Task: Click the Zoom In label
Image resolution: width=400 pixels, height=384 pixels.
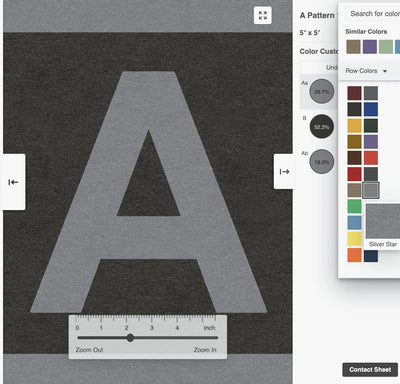Action: click(205, 350)
